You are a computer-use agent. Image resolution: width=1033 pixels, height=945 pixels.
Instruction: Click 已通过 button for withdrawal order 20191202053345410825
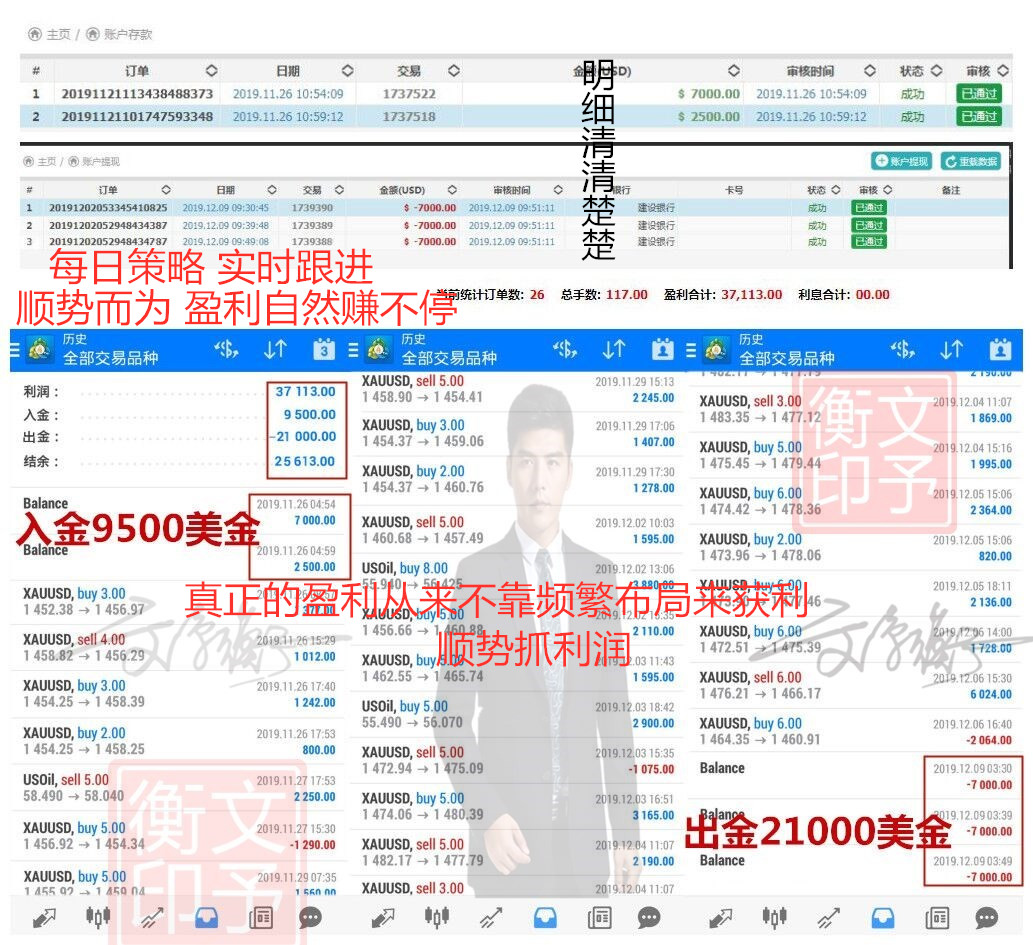tap(869, 208)
